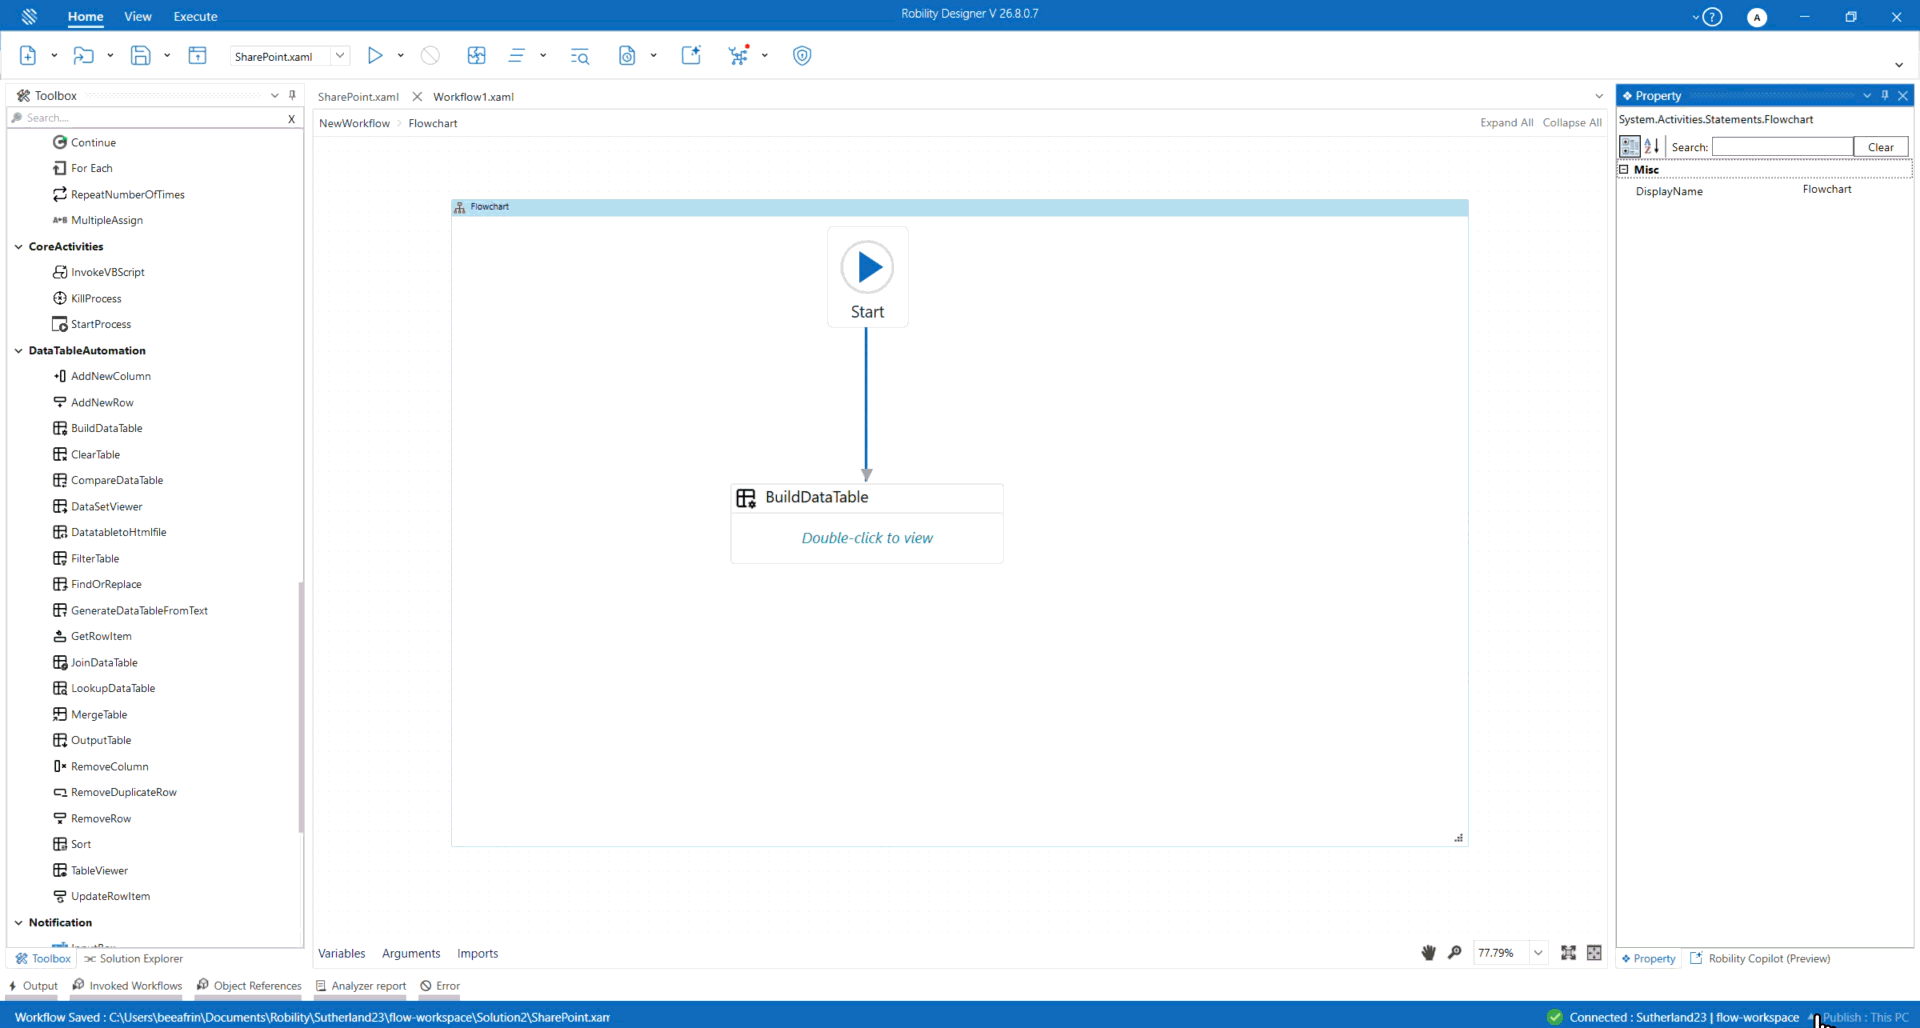The image size is (1920, 1028).
Task: Open the document tabs overflow dropdown
Action: pos(1599,97)
